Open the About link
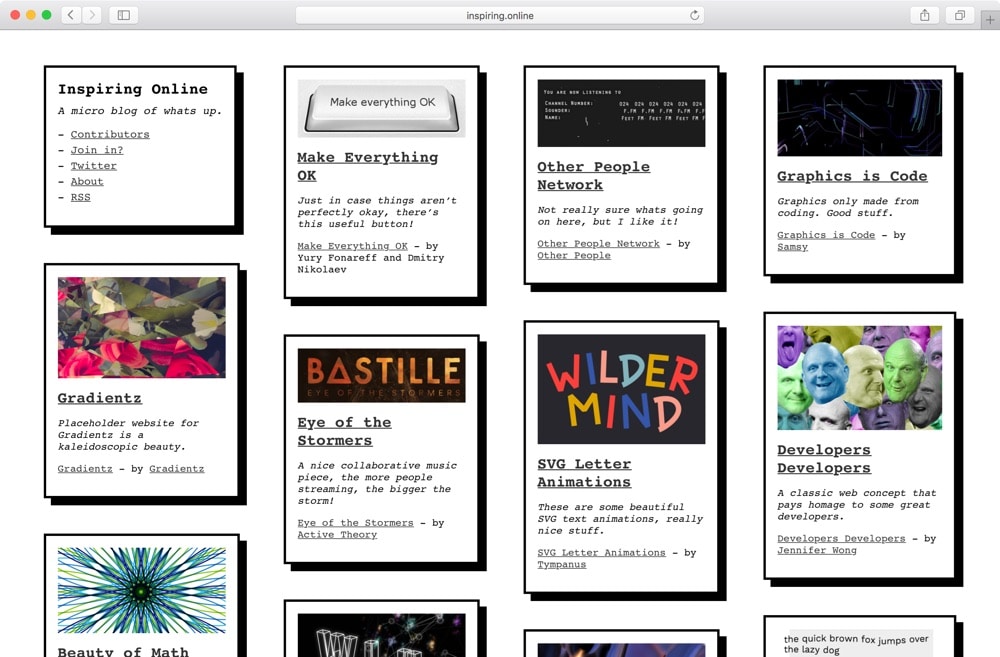Screen dimensions: 1000x657 (x=87, y=181)
